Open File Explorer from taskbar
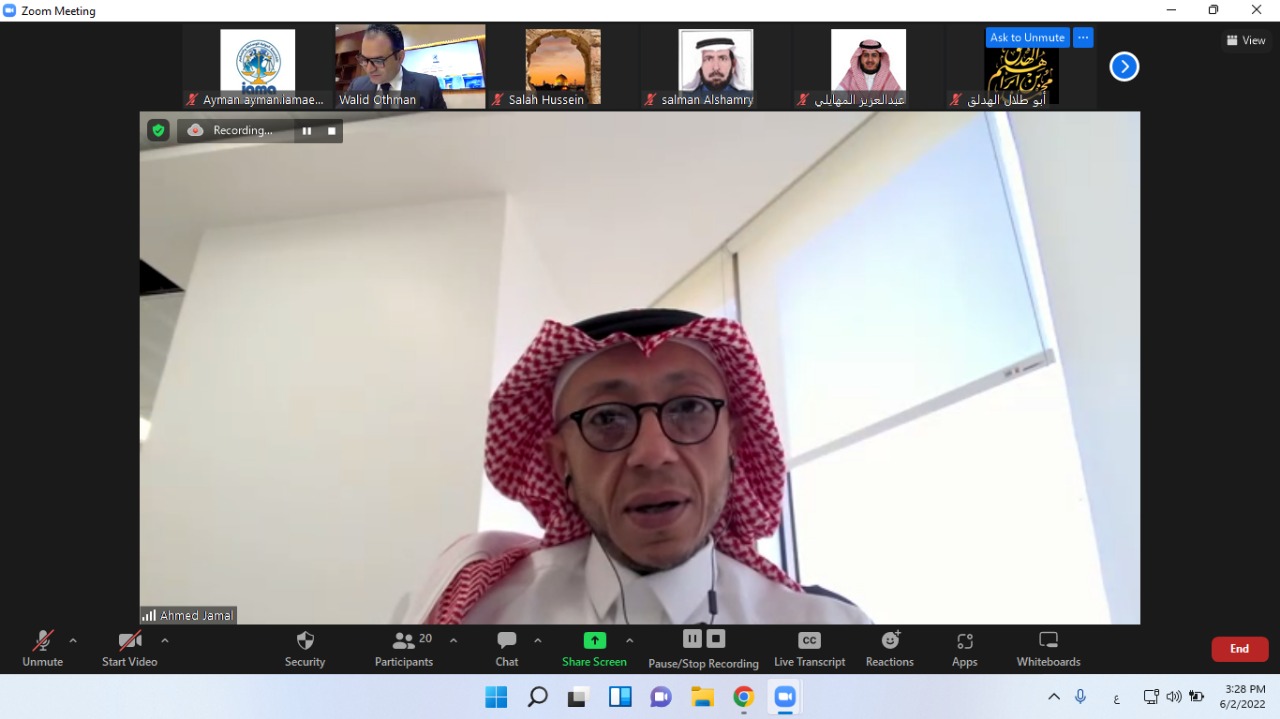Viewport: 1280px width, 719px height. click(x=703, y=697)
